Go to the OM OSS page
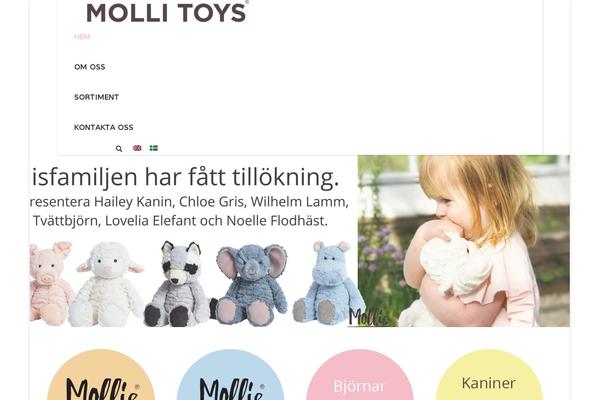The image size is (600, 400). [x=90, y=67]
